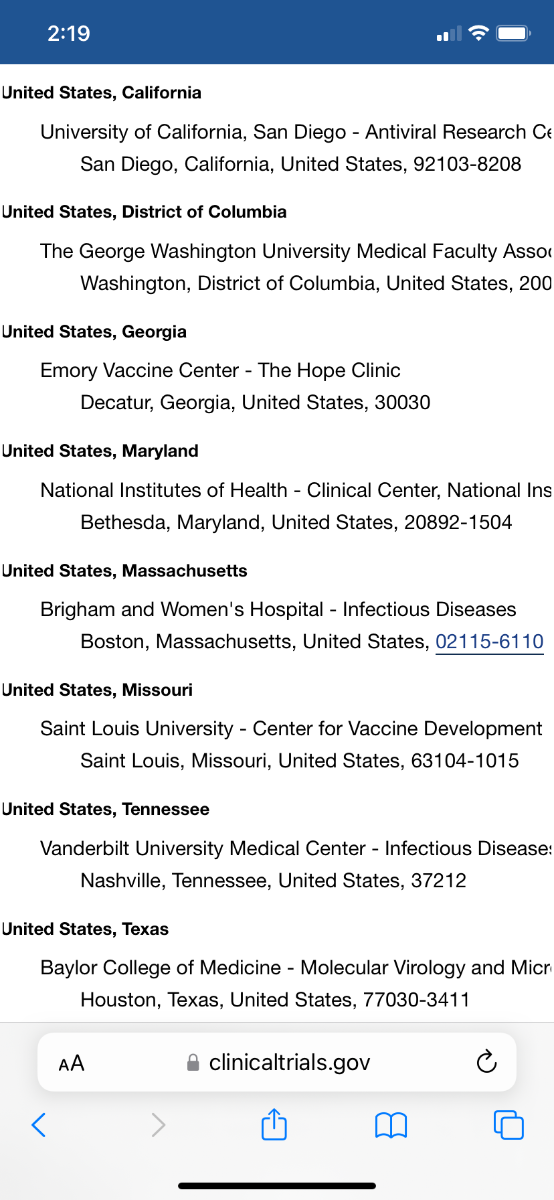Tap the 2:19 clock in status bar
554x1200 pixels.
69,33
